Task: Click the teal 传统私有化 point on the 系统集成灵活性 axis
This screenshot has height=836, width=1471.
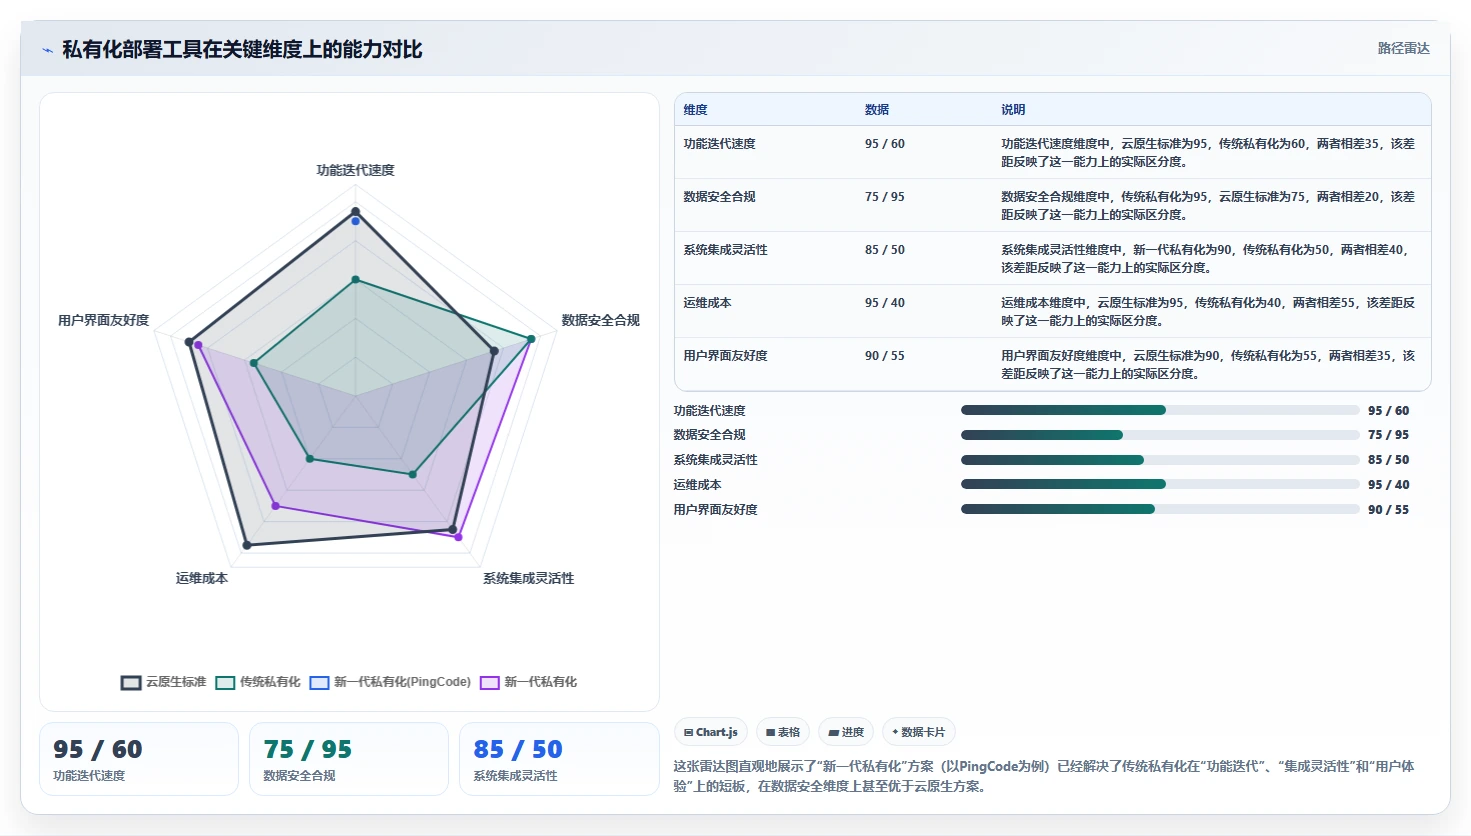Action: pyautogui.click(x=412, y=474)
